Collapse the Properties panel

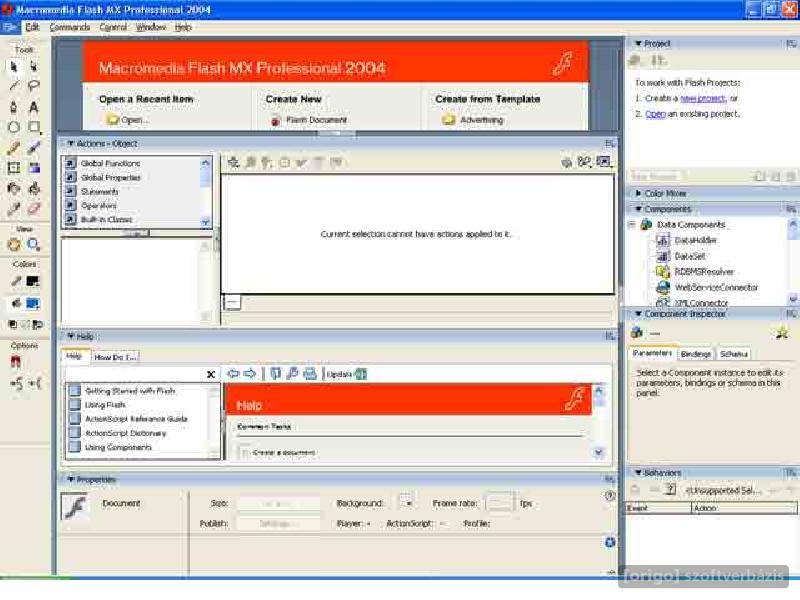[71, 480]
